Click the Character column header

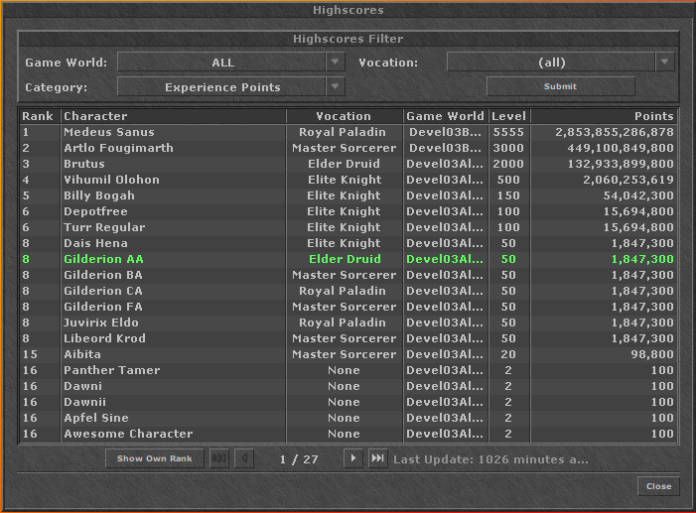[x=172, y=116]
